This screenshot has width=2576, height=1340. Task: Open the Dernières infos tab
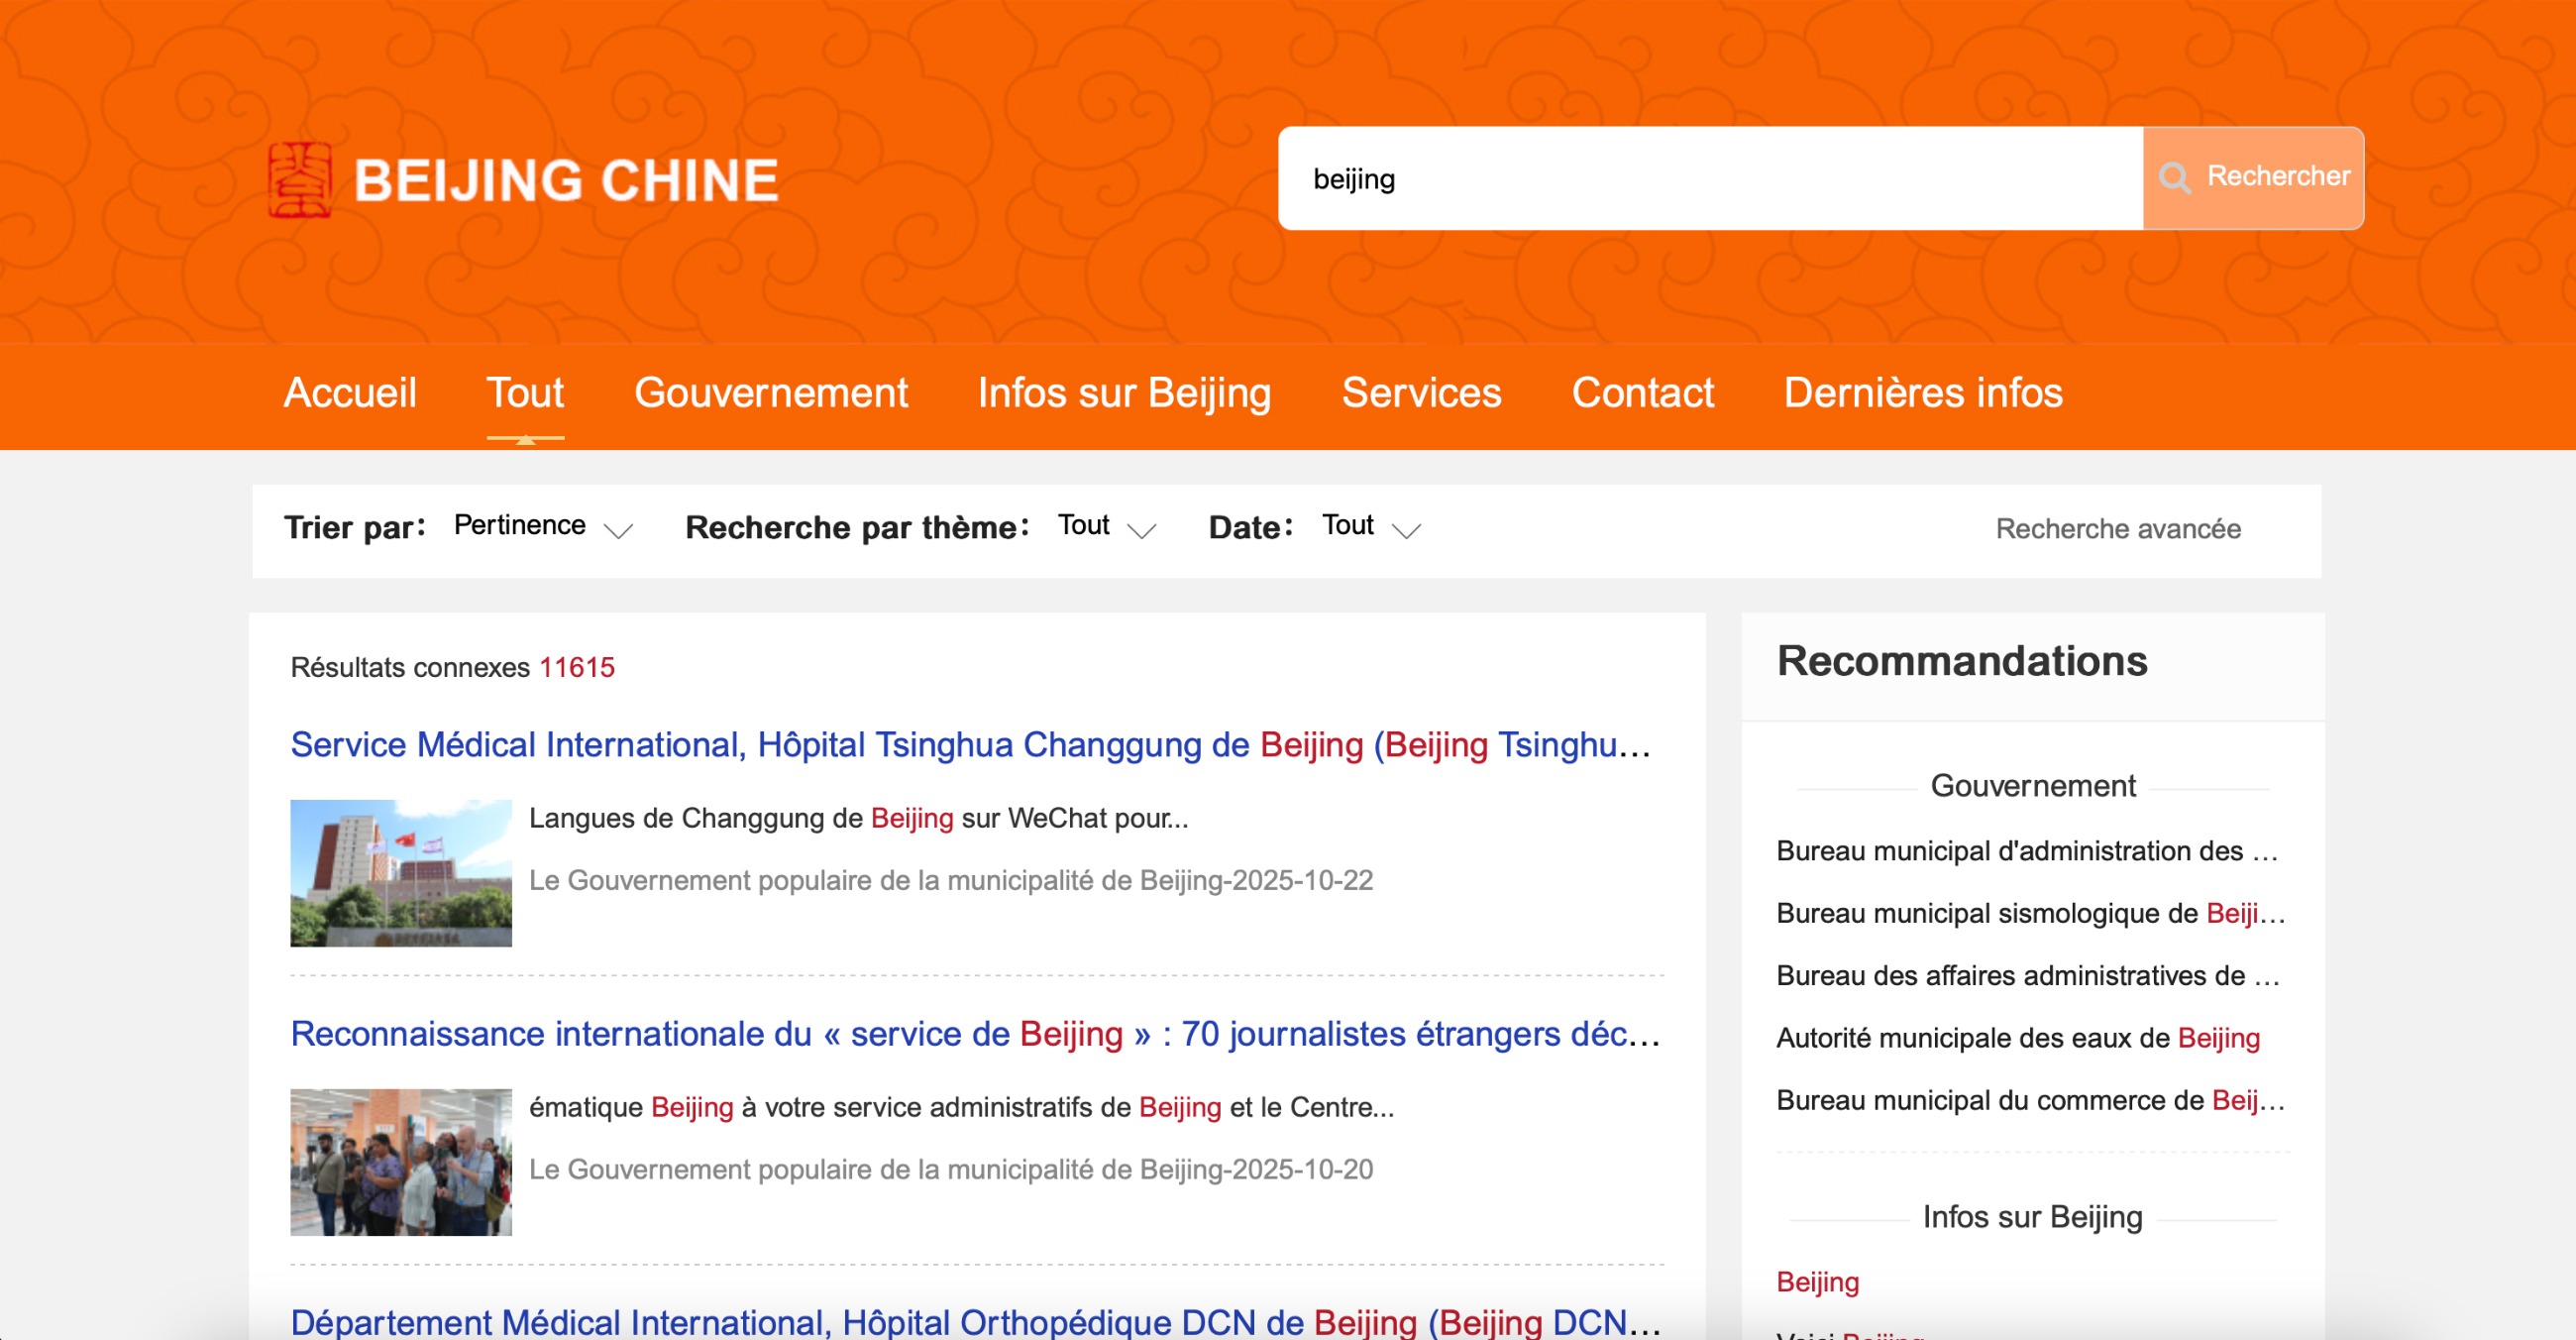pyautogui.click(x=1922, y=393)
